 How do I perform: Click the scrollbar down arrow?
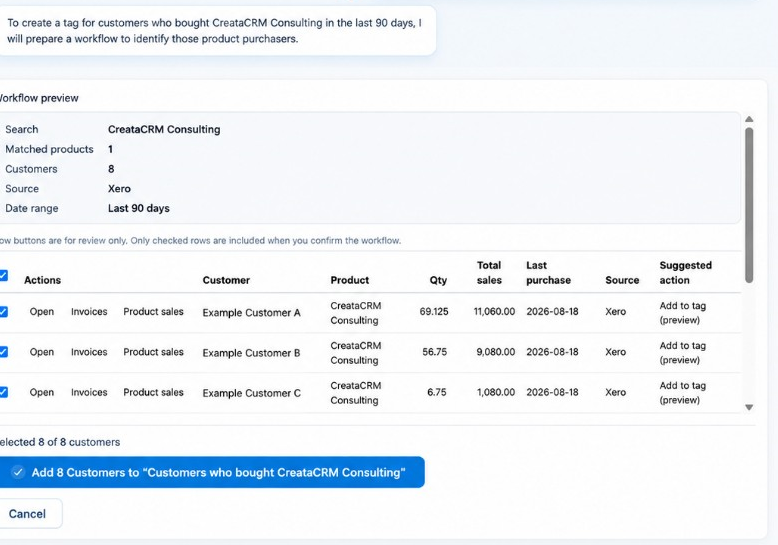pyautogui.click(x=749, y=408)
